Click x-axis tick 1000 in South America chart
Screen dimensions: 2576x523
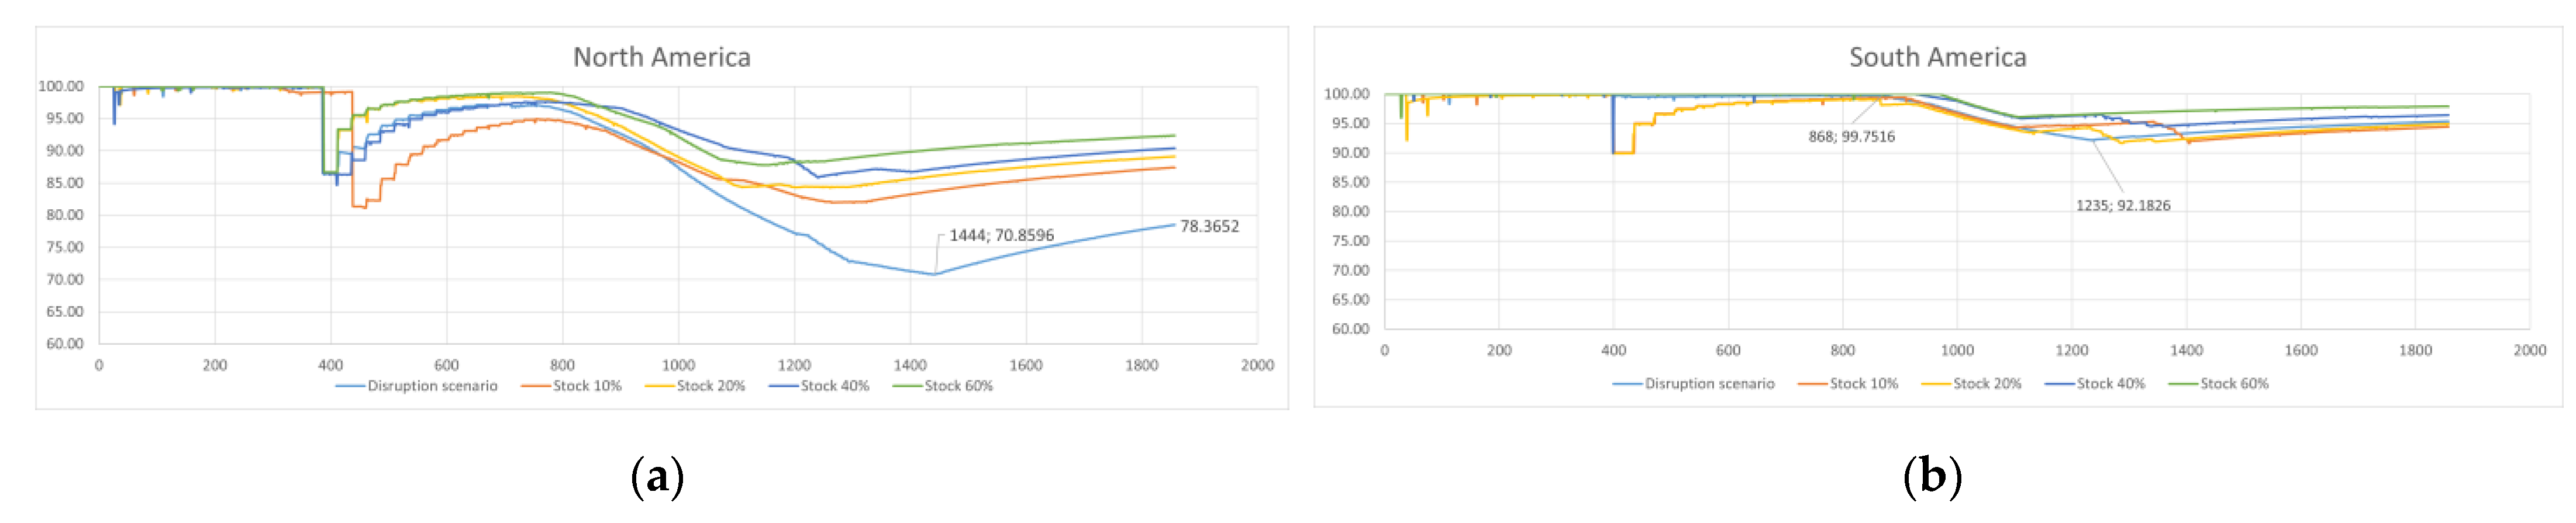1957,351
